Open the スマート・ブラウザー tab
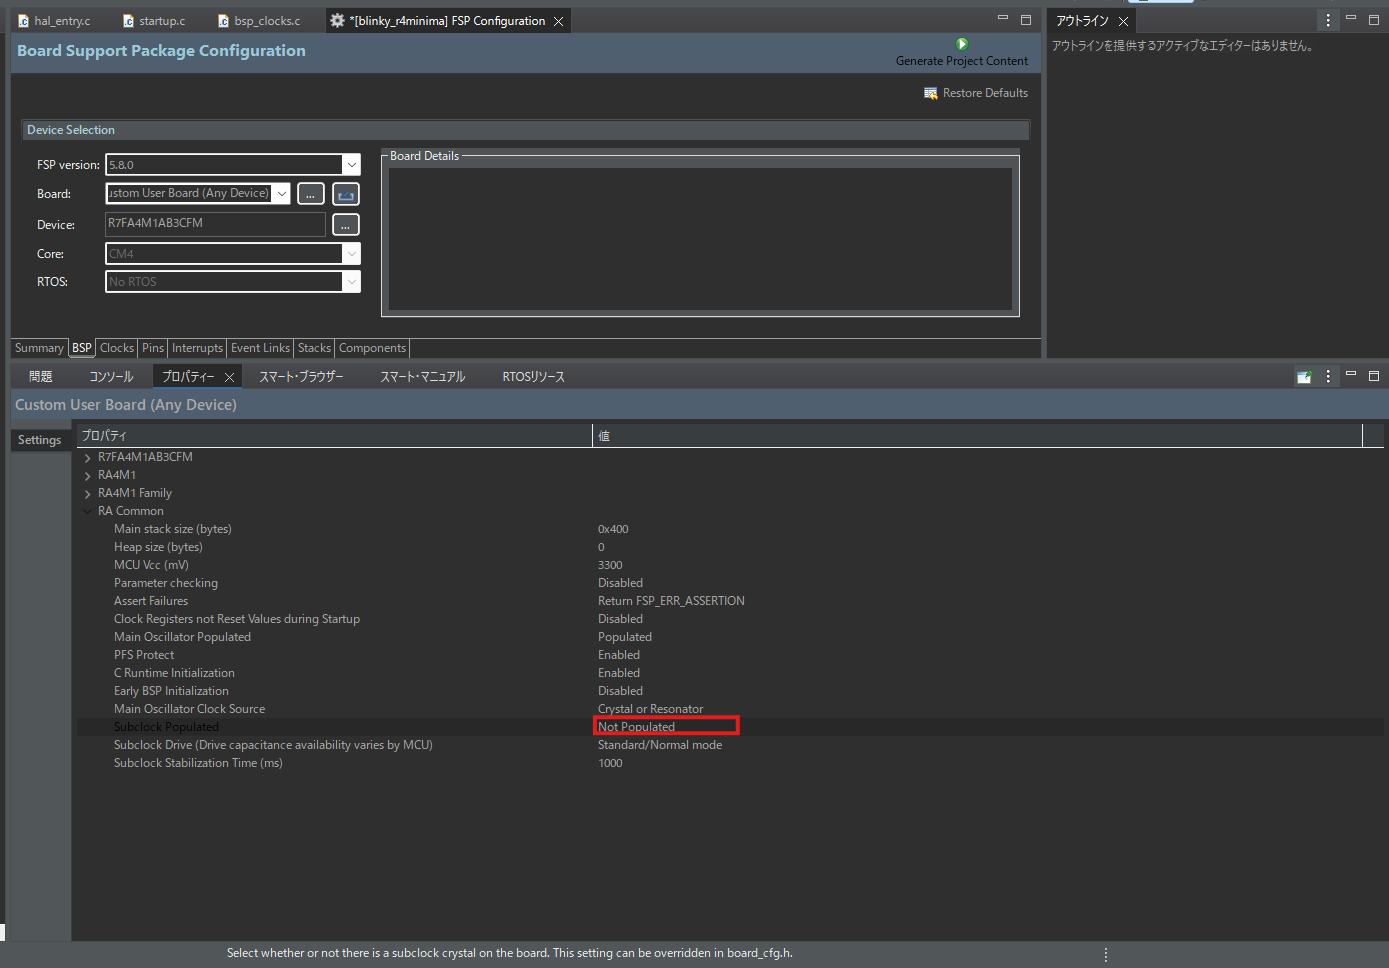 (301, 377)
